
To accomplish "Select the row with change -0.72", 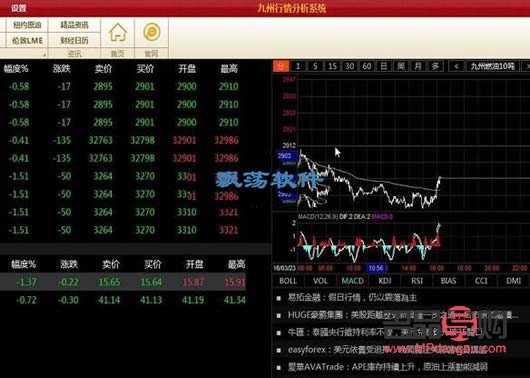I will (x=26, y=300).
